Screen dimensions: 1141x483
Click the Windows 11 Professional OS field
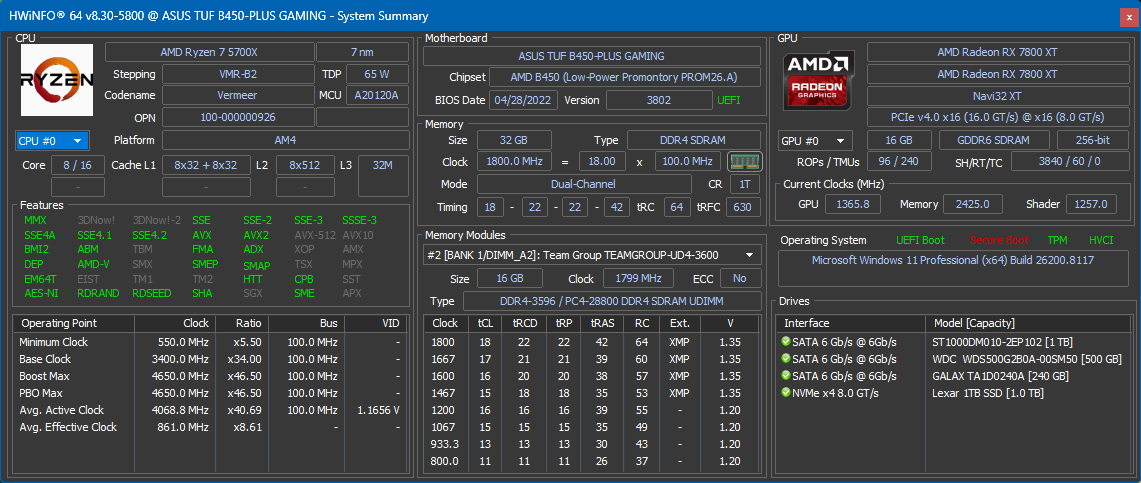pos(953,261)
